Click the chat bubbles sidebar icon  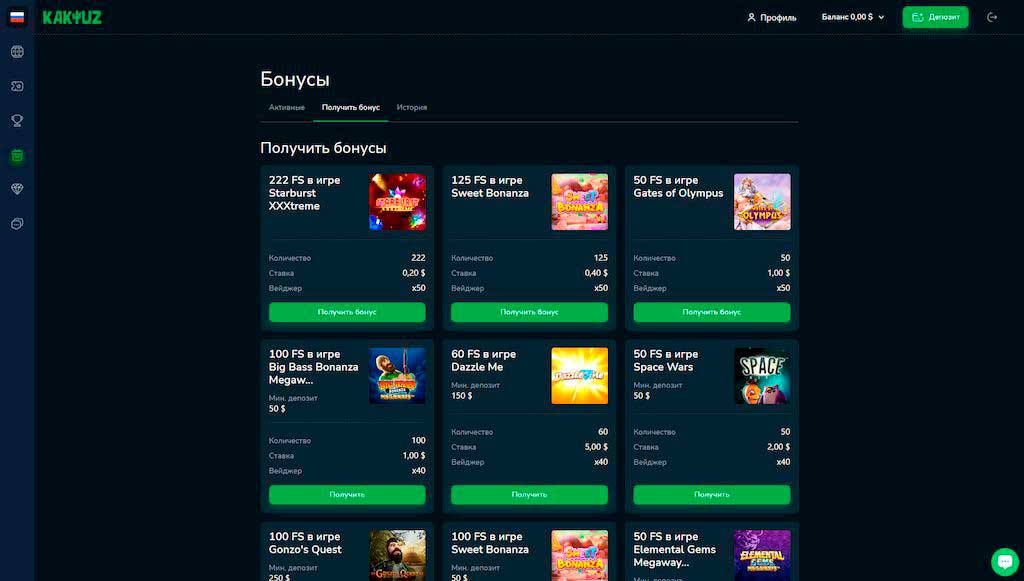point(17,224)
